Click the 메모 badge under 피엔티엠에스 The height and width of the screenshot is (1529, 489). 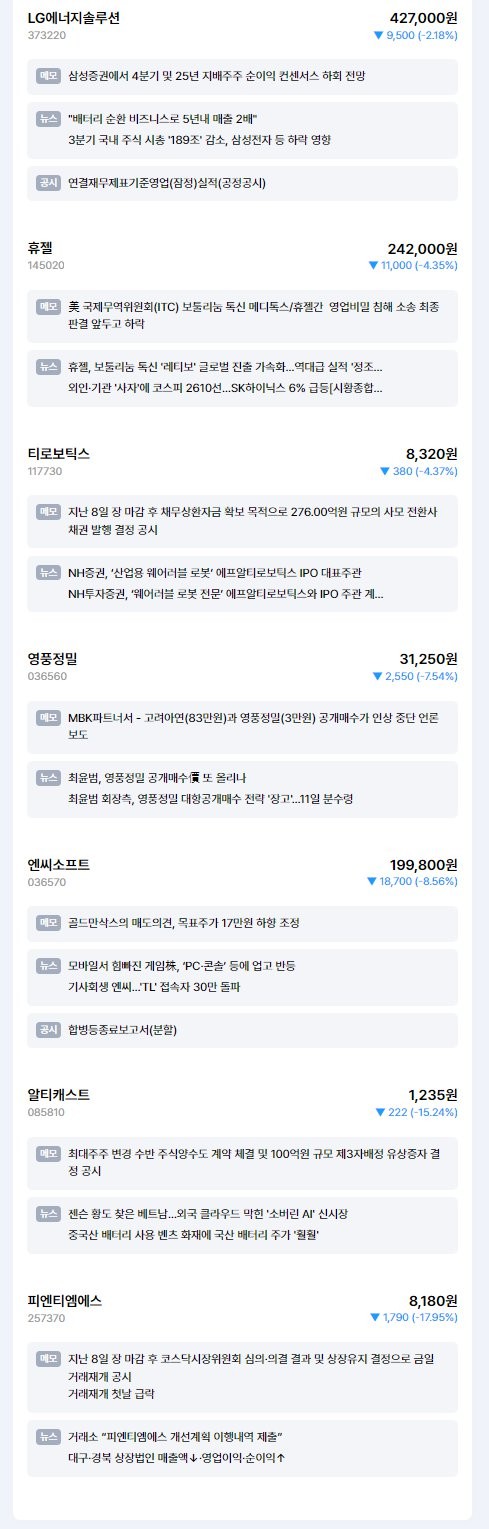(x=48, y=1358)
